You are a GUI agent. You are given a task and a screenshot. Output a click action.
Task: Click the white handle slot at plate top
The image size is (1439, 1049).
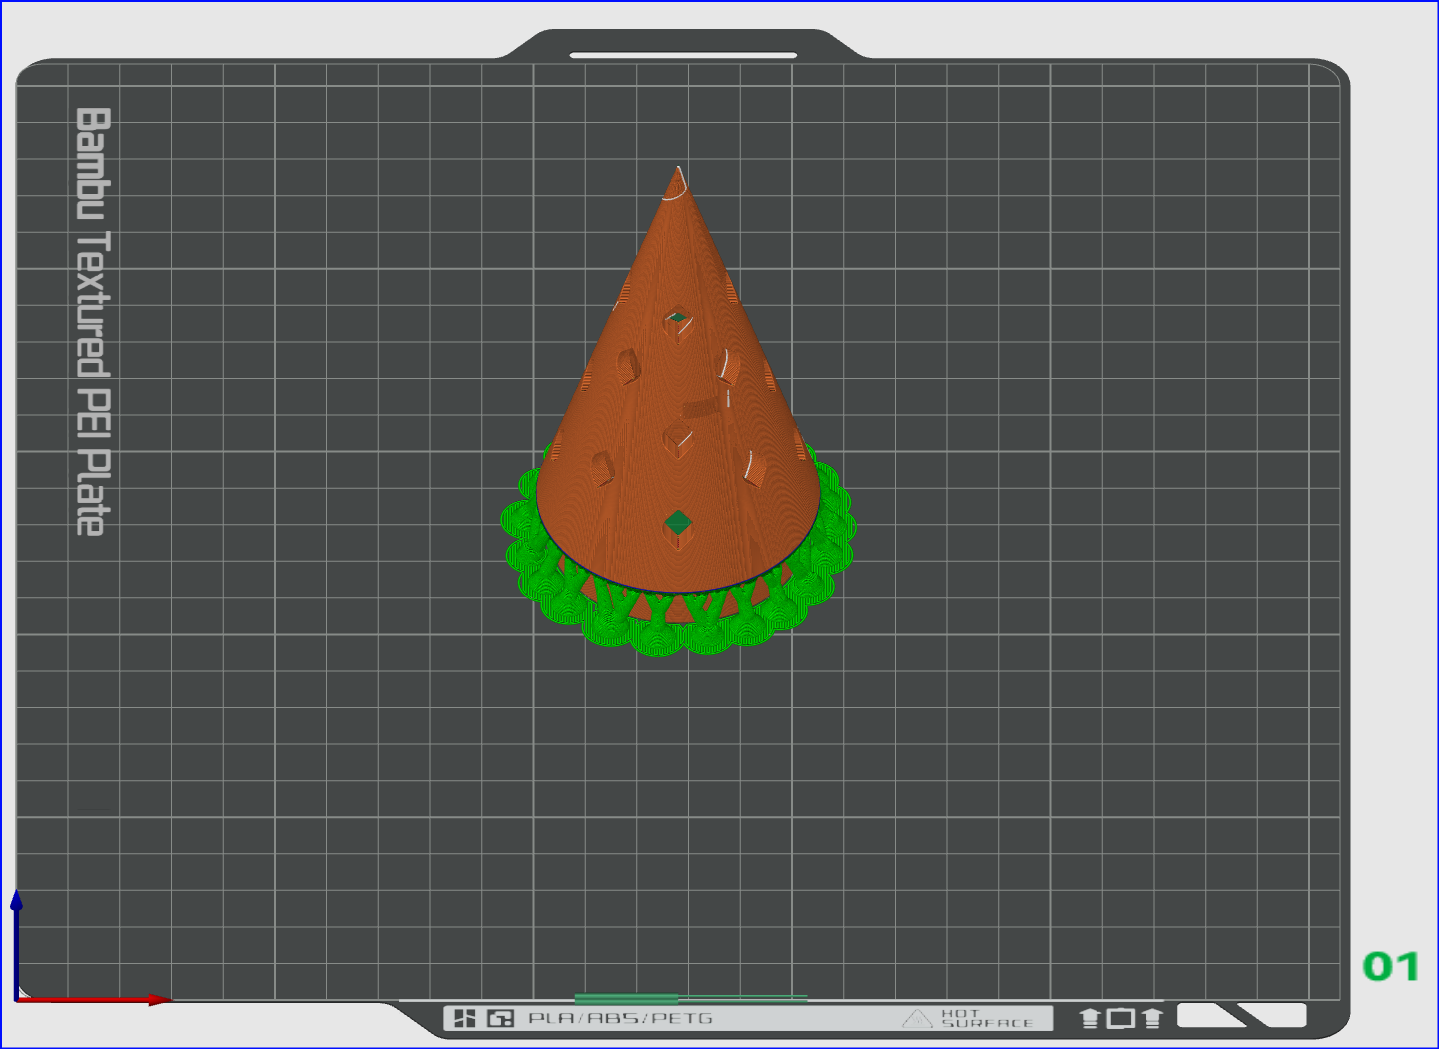683,55
